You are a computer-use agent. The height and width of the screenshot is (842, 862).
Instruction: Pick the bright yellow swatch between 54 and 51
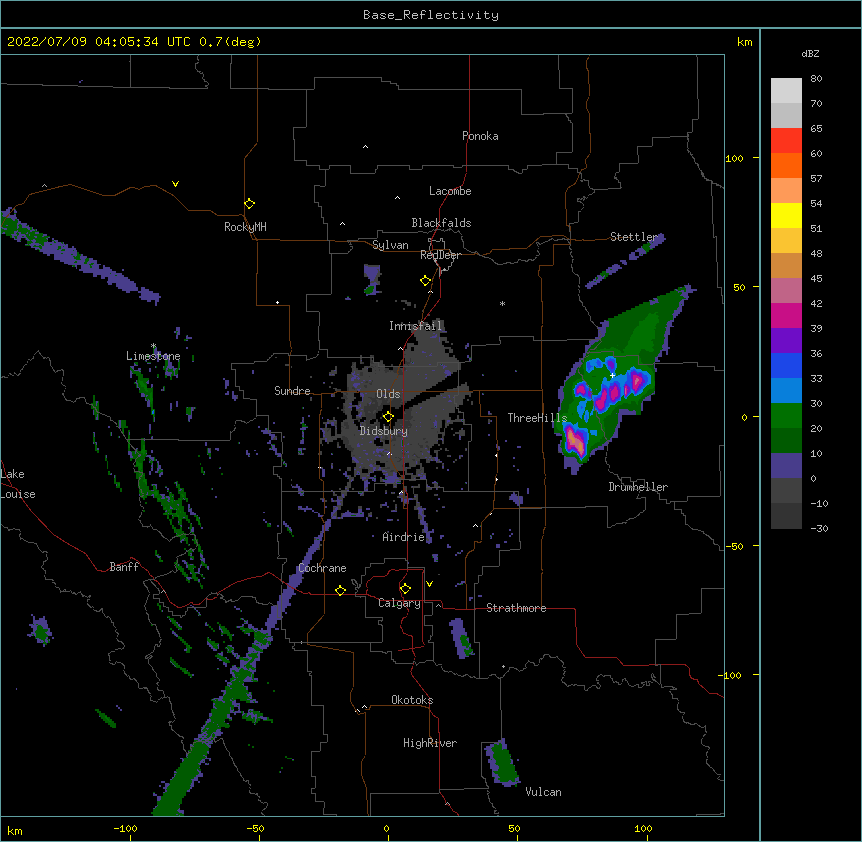coord(786,215)
